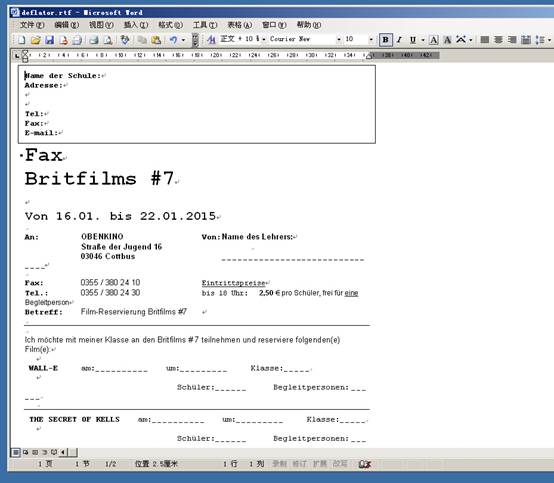The width and height of the screenshot is (554, 483).
Task: Expand the font size 10 dropdown
Action: point(371,39)
